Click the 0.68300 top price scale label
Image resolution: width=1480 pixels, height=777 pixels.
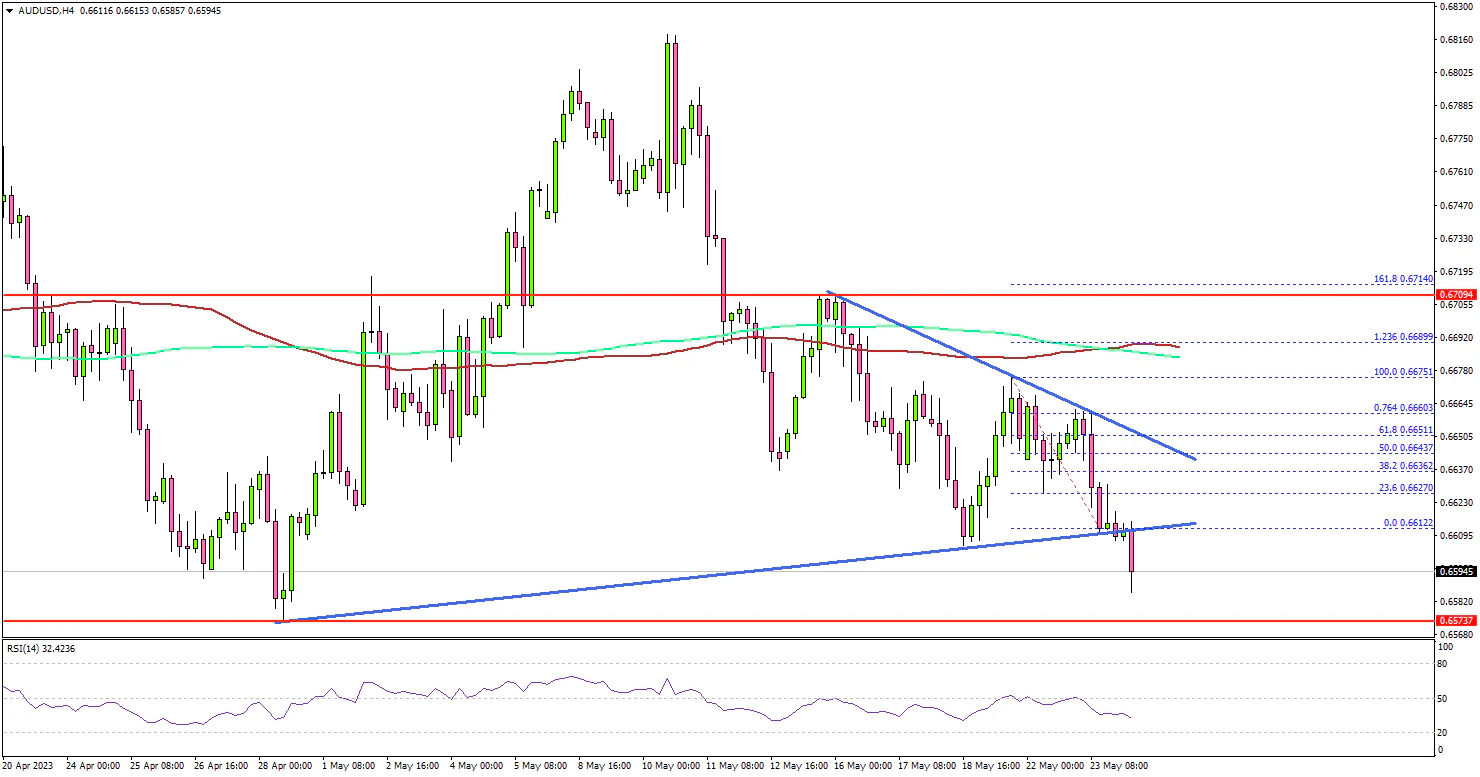coord(1454,6)
